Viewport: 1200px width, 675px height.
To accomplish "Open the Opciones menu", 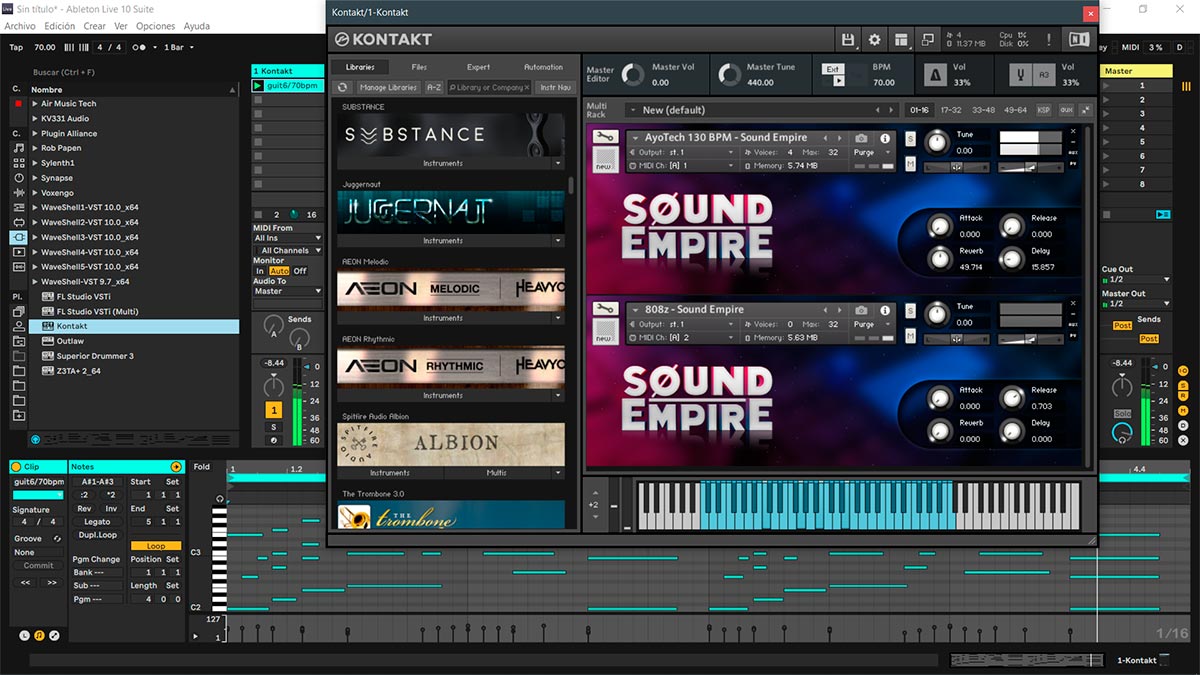I will (155, 26).
